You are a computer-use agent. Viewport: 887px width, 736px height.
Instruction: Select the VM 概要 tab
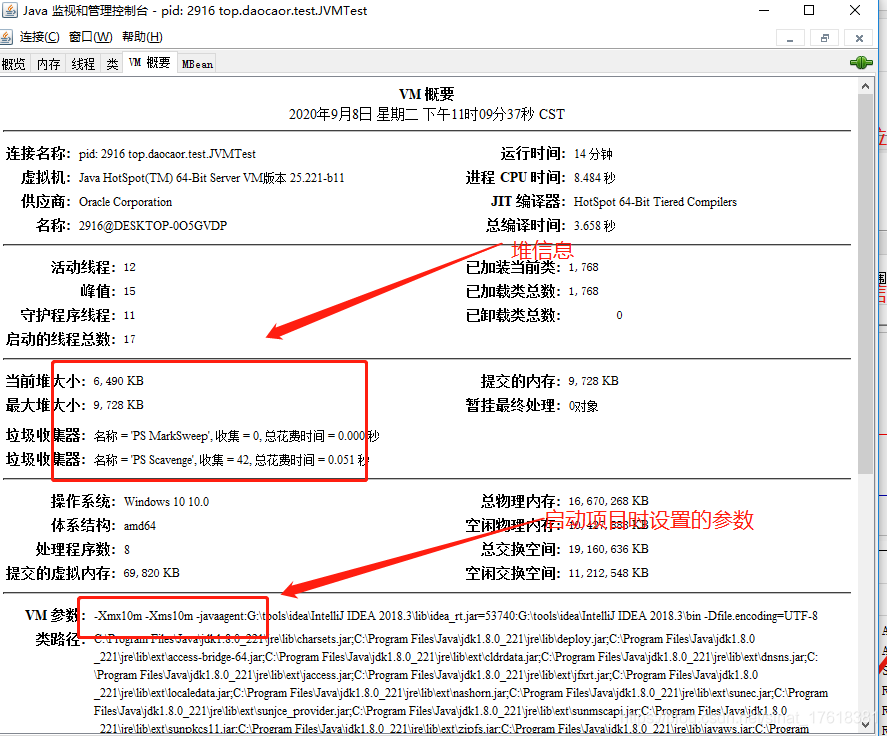(x=149, y=63)
